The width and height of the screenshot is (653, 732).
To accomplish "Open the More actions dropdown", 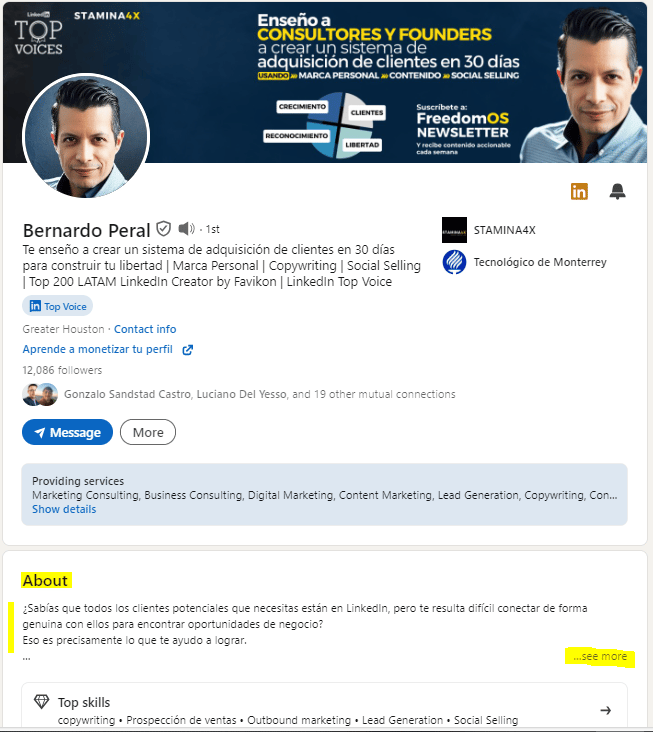I will (148, 432).
